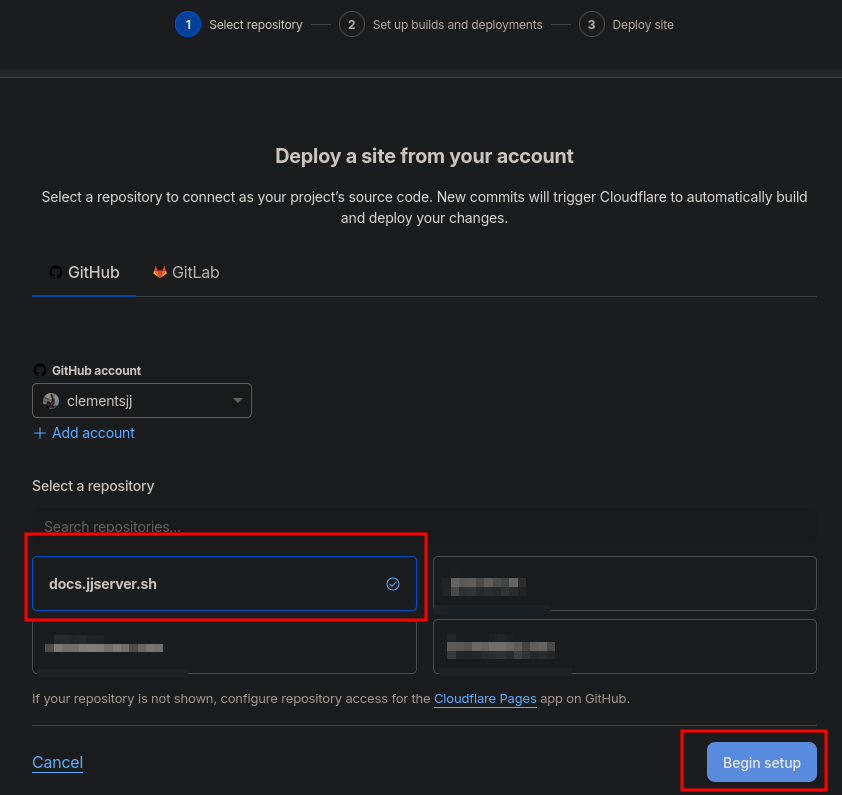Click the step 1 circle icon
The height and width of the screenshot is (795, 842).
[x=188, y=25]
